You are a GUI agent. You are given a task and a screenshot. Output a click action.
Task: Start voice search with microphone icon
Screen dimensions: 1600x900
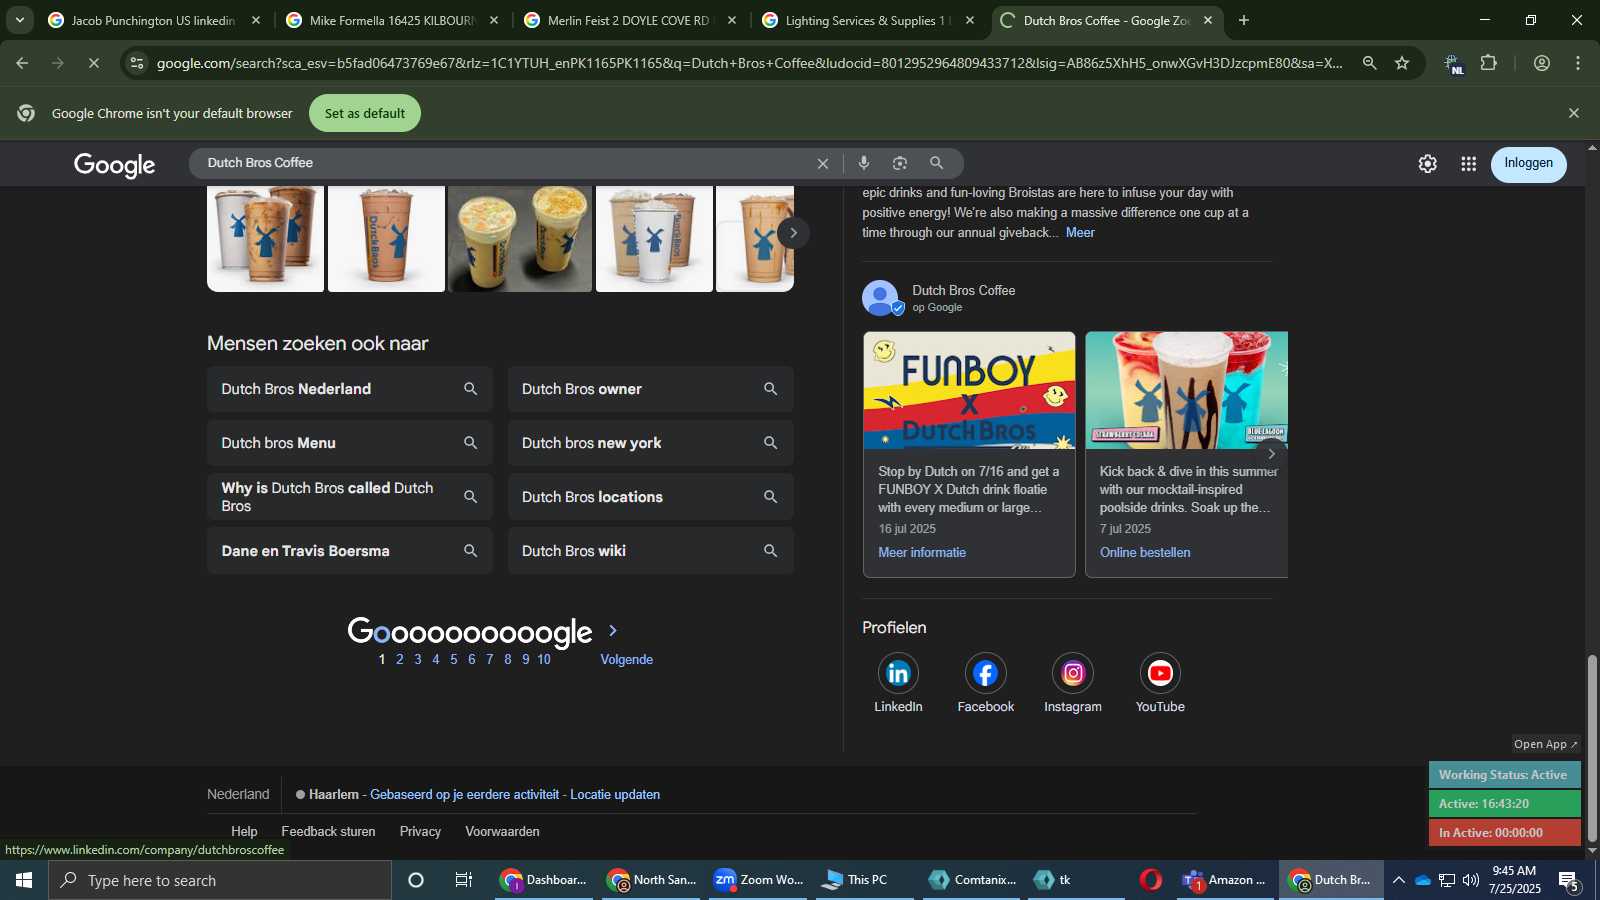(864, 163)
